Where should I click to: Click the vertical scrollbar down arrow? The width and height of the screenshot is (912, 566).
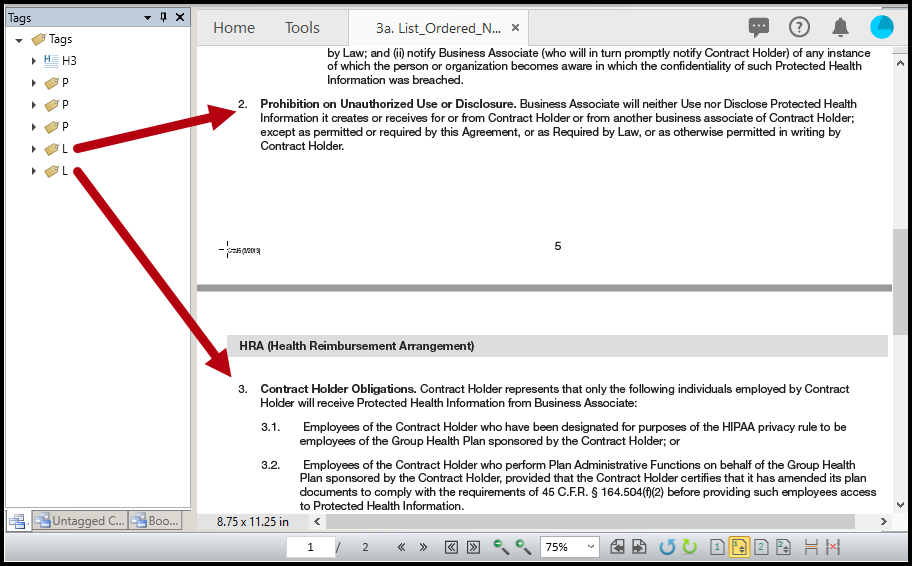click(x=900, y=504)
